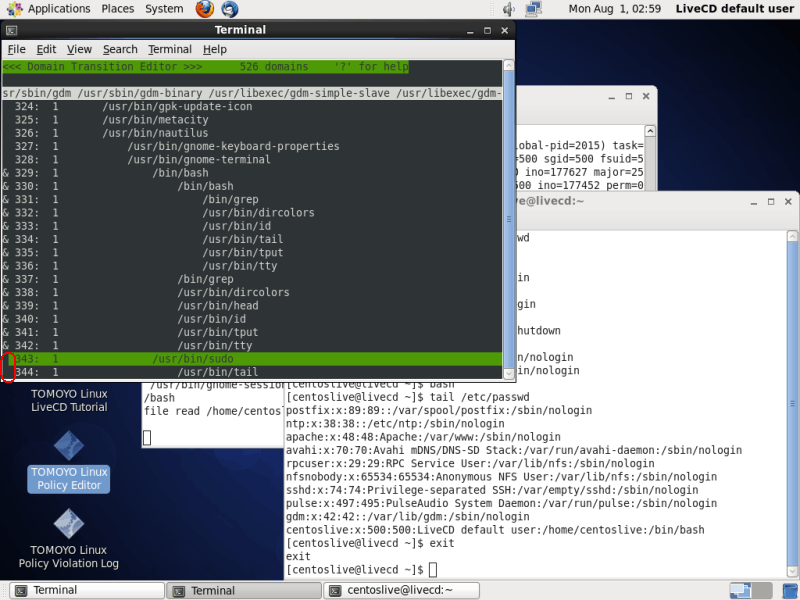Select domain row 327 gnome-keyboard-properties
The width and height of the screenshot is (800, 600).
coord(252,146)
